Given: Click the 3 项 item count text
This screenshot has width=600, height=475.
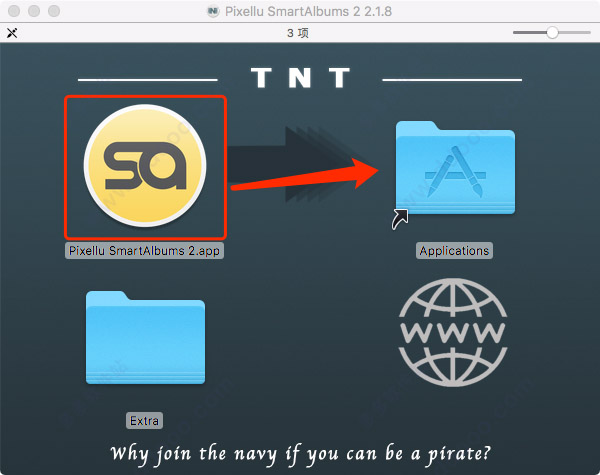Looking at the screenshot, I should pyautogui.click(x=298, y=33).
